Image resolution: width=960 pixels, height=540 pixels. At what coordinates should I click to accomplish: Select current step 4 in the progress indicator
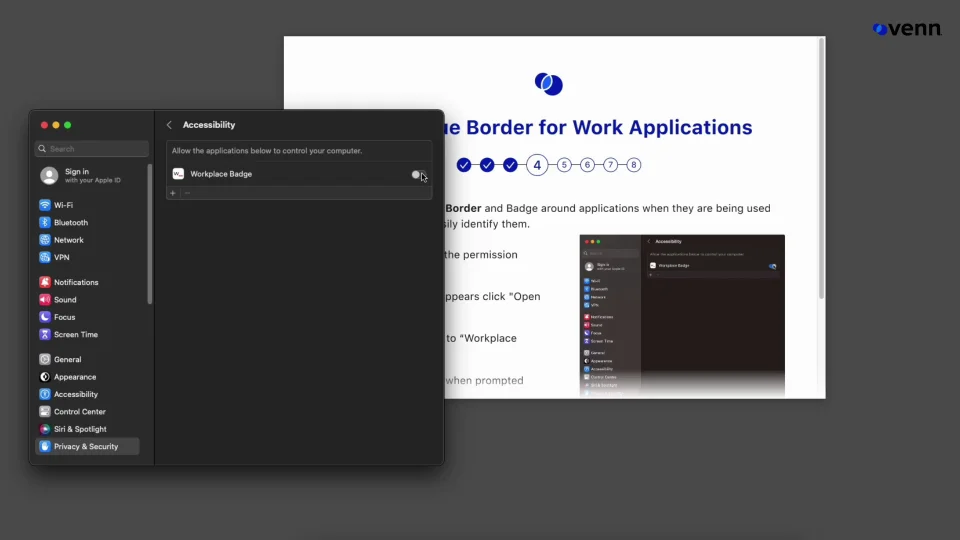pyautogui.click(x=537, y=165)
